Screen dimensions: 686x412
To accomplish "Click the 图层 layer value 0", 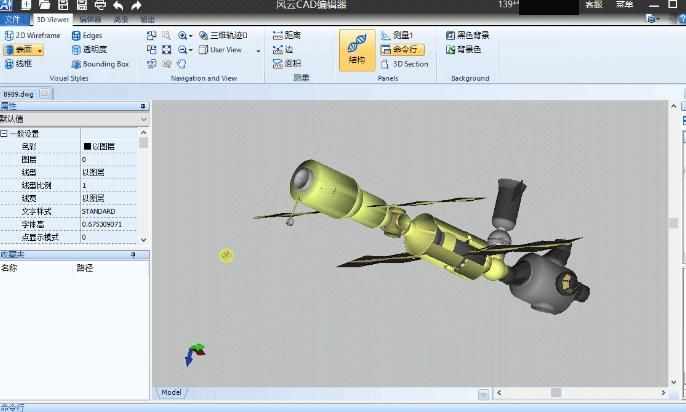I will (x=108, y=160).
